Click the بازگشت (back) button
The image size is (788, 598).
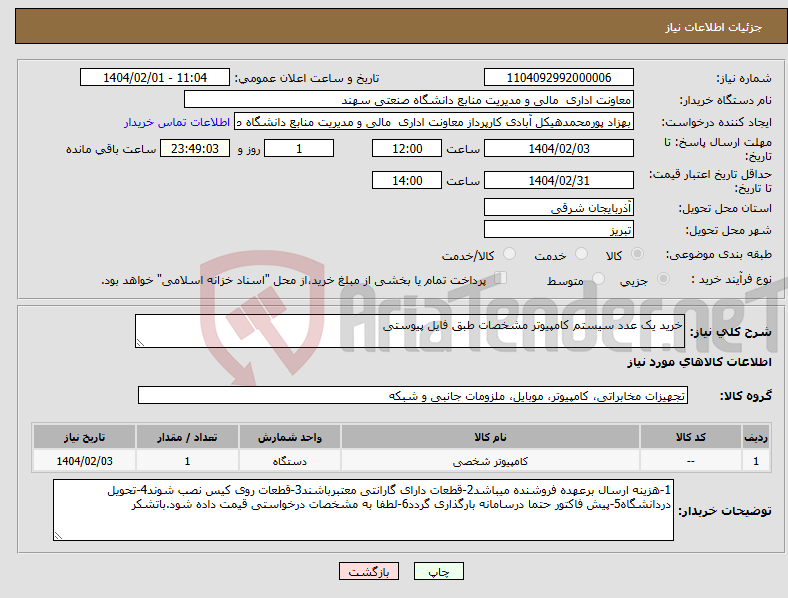tap(369, 571)
